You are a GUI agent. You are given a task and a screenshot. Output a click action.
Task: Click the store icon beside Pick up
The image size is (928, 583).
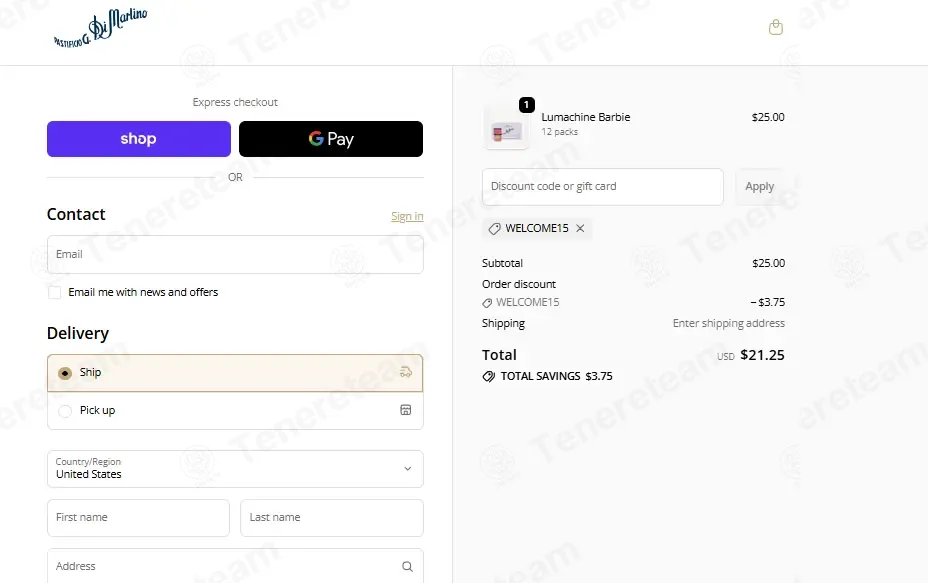[x=405, y=410]
